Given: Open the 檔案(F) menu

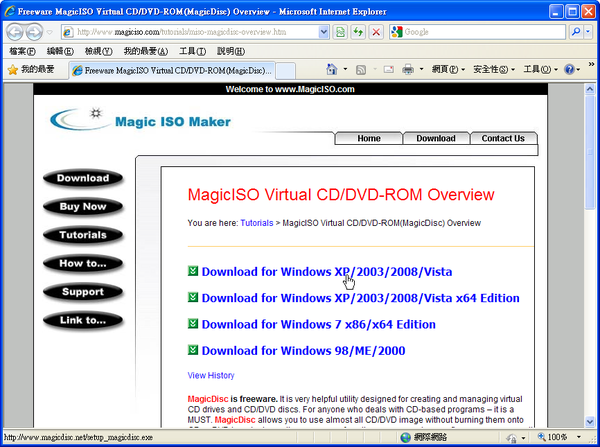Looking at the screenshot, I should pos(22,51).
